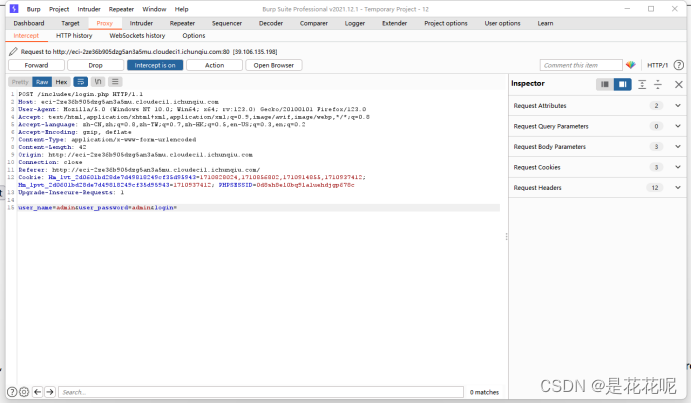Viewport: 692px width, 404px height.
Task: Switch to the User options tab
Action: 503,23
